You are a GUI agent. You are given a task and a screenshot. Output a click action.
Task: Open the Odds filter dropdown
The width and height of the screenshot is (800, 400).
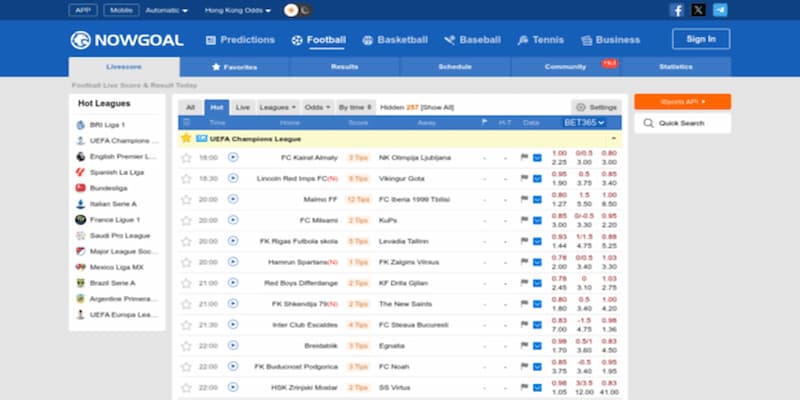tap(318, 107)
